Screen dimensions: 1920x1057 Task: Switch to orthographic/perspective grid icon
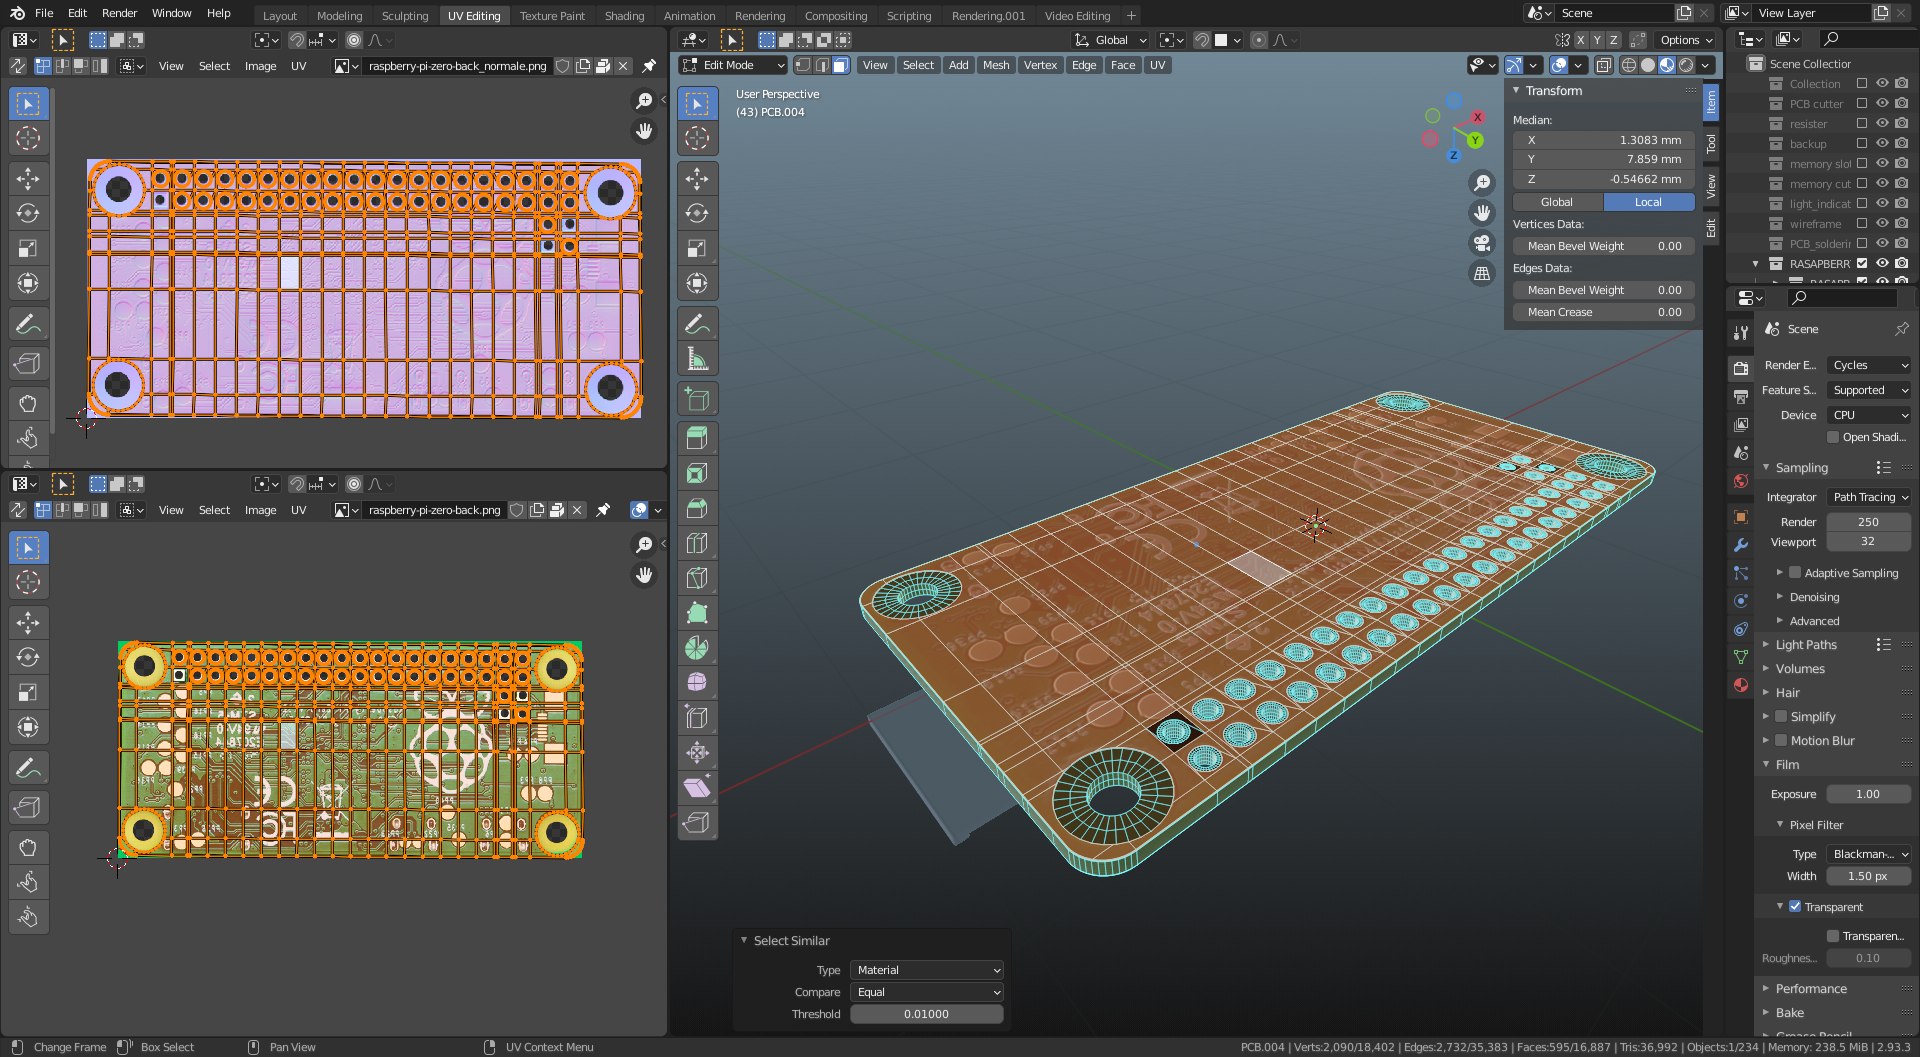pyautogui.click(x=1482, y=273)
